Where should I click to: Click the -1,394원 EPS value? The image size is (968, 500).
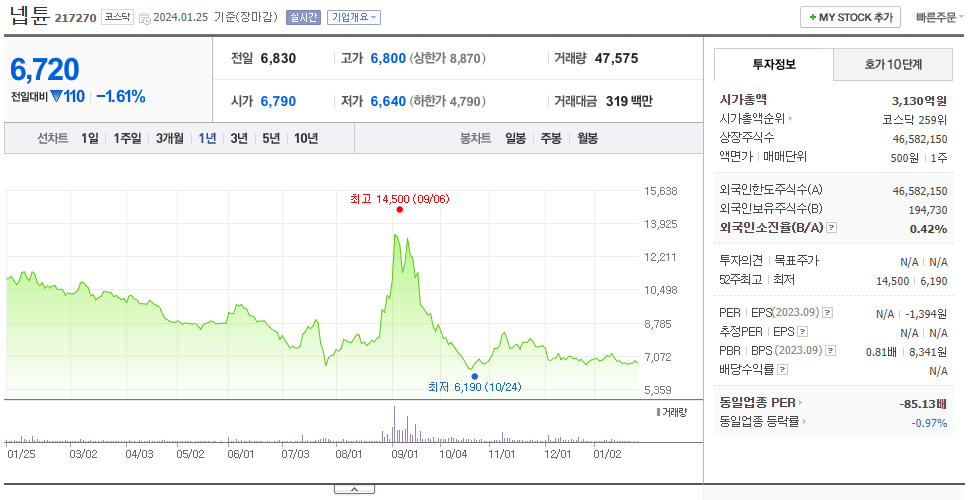[926, 314]
